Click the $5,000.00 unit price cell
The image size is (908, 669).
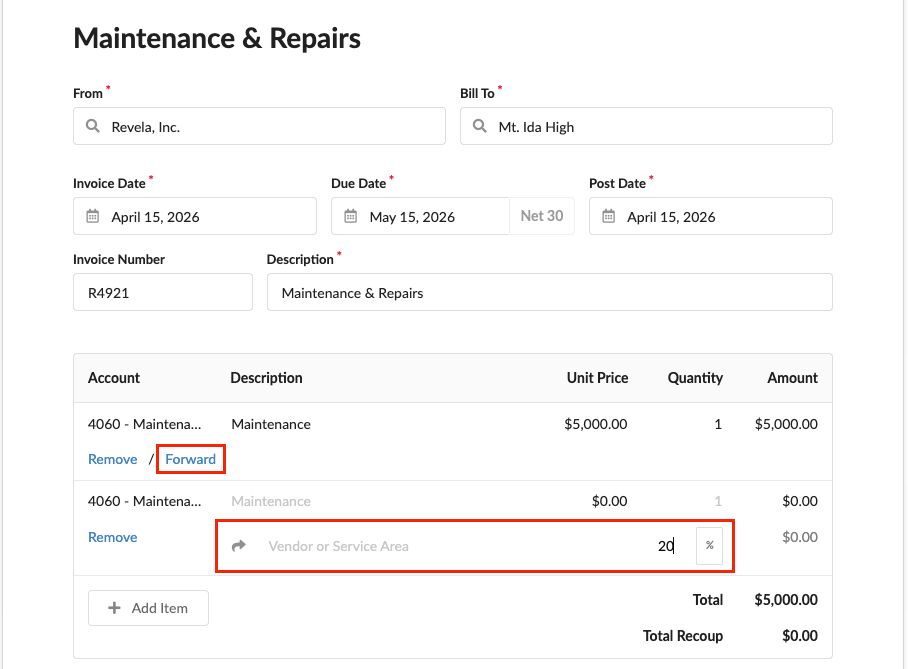coord(596,424)
